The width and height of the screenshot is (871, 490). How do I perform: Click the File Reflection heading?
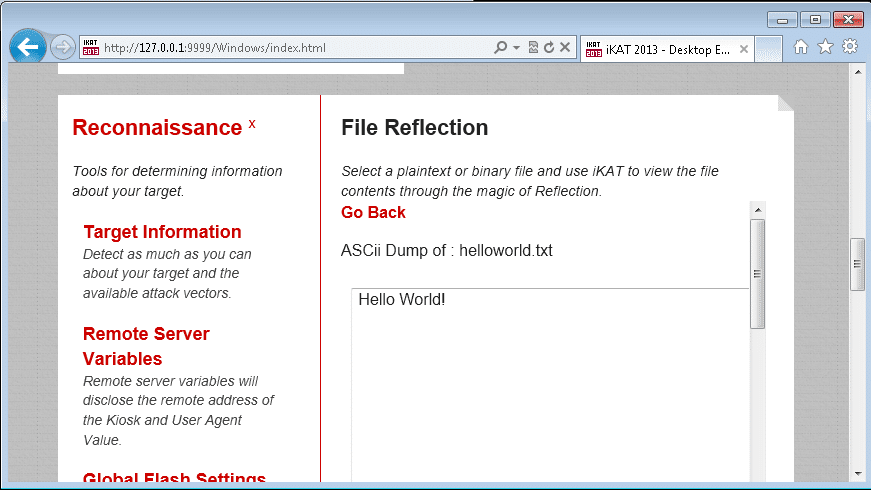pyautogui.click(x=414, y=128)
